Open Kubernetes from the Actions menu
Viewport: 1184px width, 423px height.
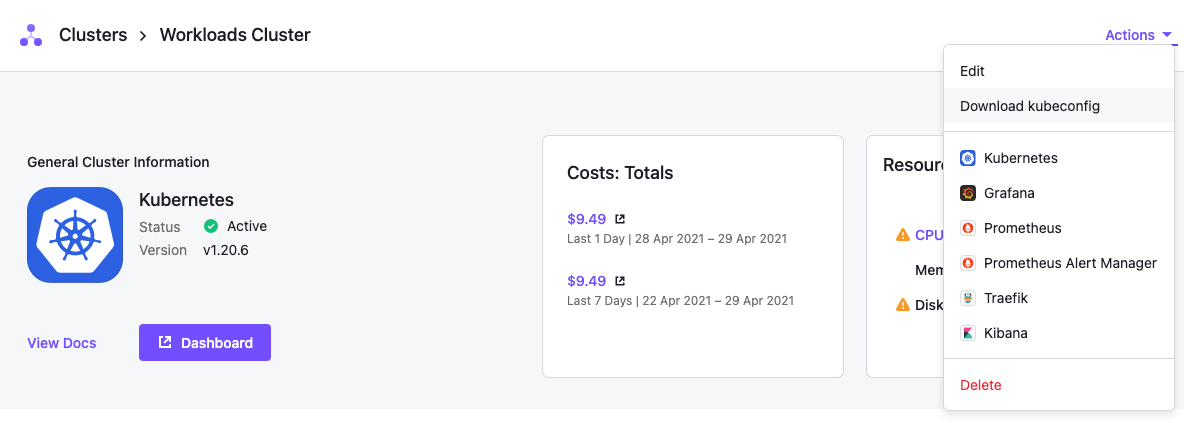tap(1058, 159)
